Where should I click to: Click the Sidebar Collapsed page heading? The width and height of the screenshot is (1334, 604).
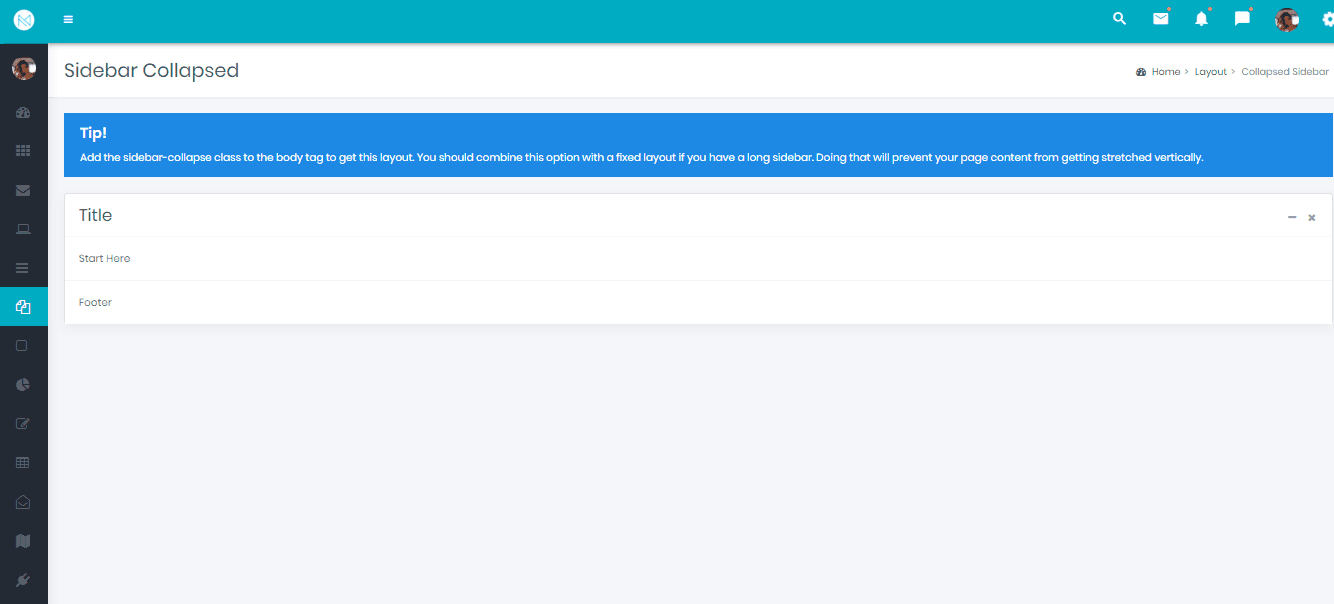pyautogui.click(x=151, y=70)
